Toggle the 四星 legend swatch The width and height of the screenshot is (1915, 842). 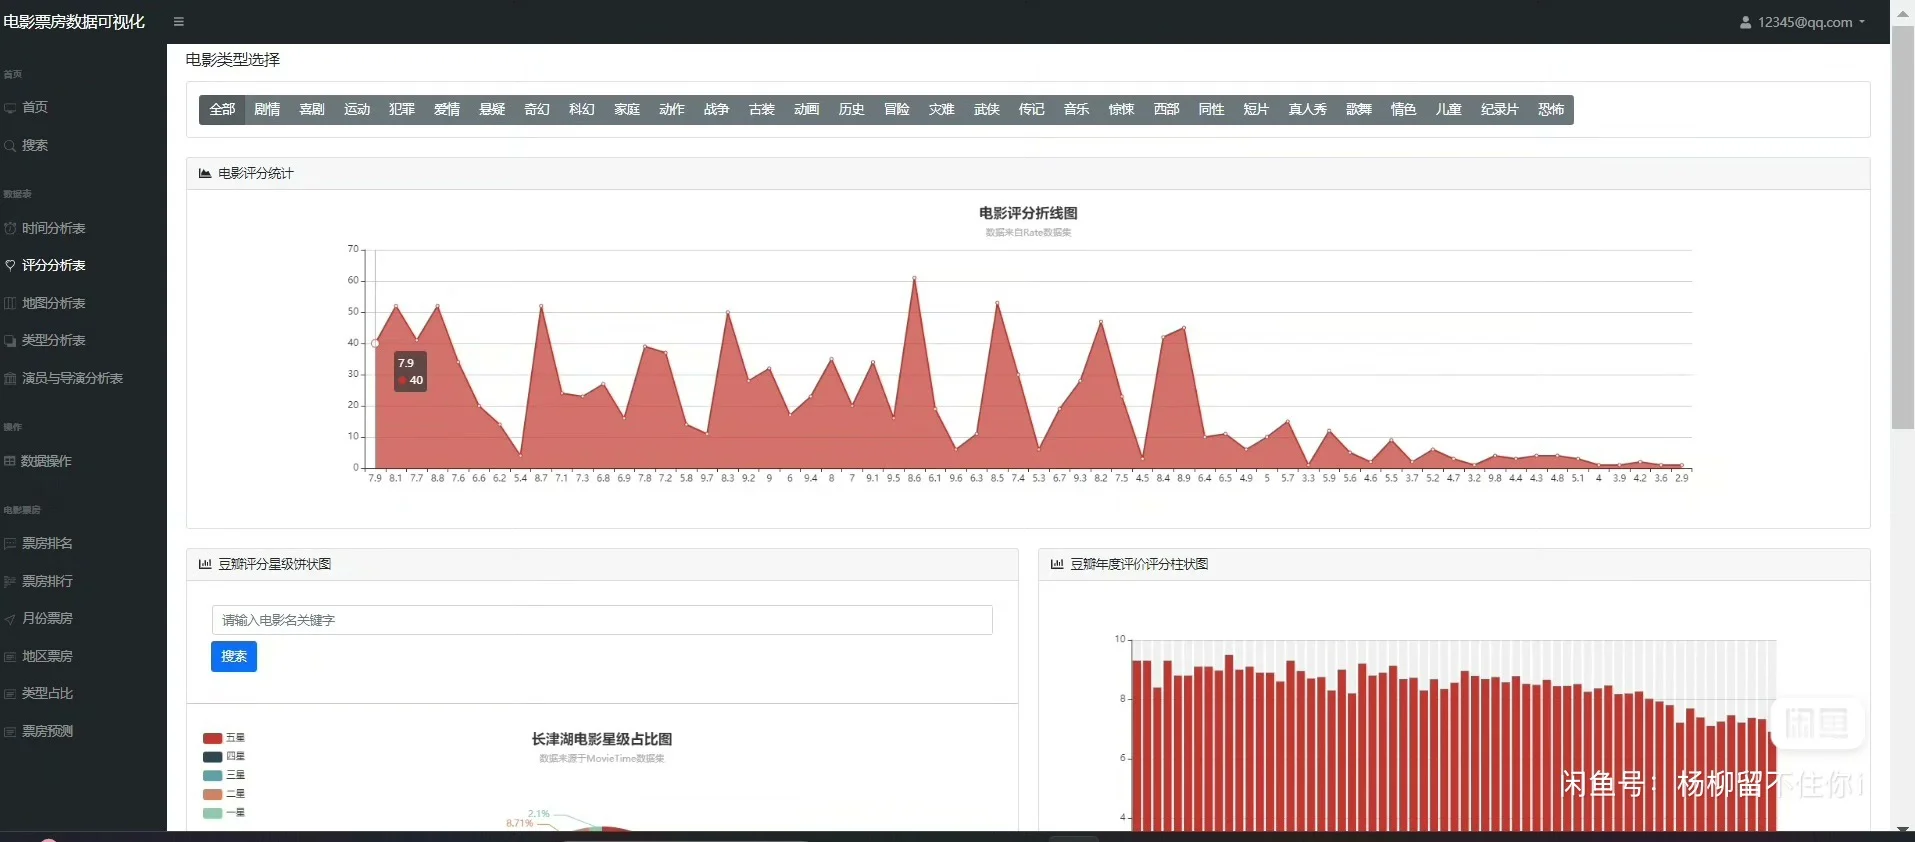pos(212,756)
